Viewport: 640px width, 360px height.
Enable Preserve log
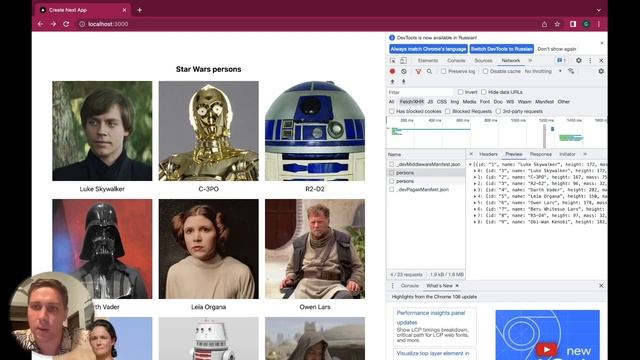click(444, 71)
